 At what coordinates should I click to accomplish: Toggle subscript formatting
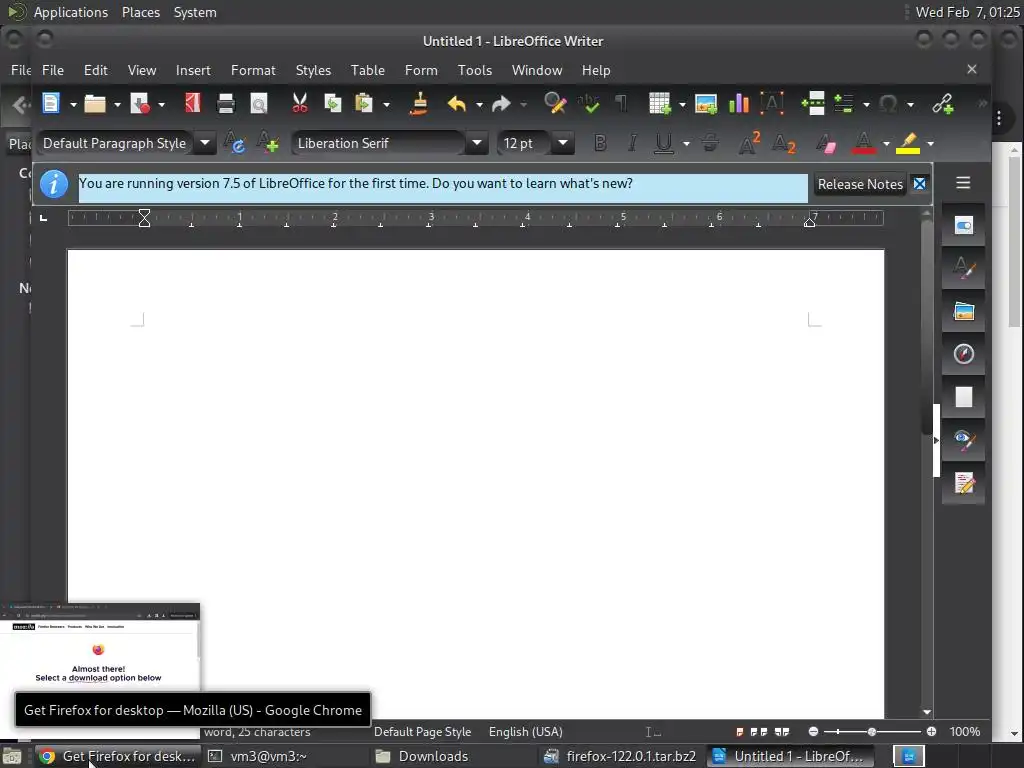(783, 143)
